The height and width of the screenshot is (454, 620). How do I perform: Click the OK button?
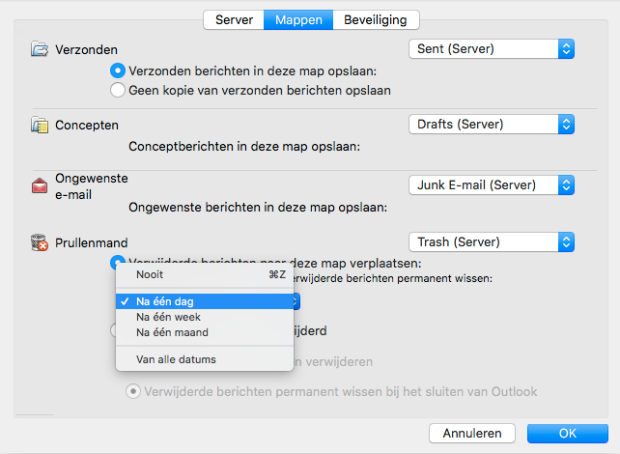[567, 433]
